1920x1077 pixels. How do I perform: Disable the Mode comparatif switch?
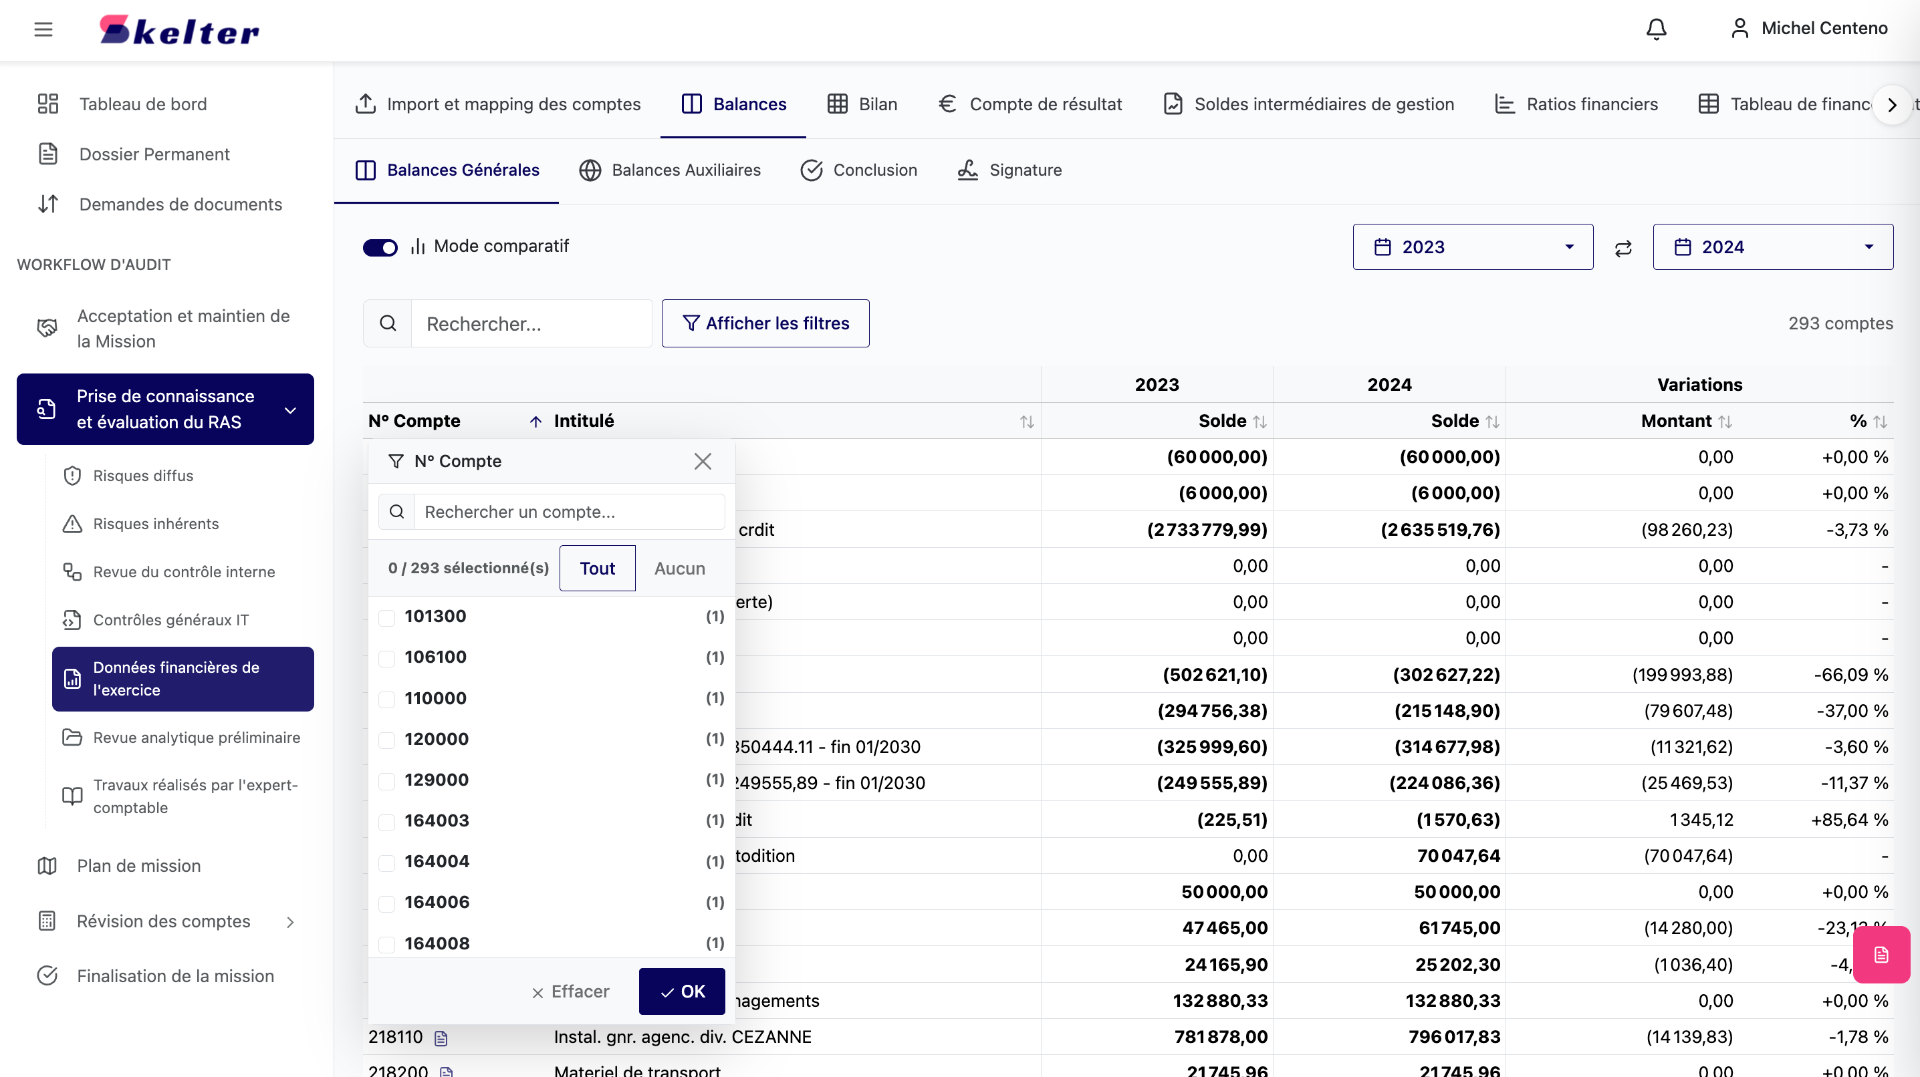[380, 247]
